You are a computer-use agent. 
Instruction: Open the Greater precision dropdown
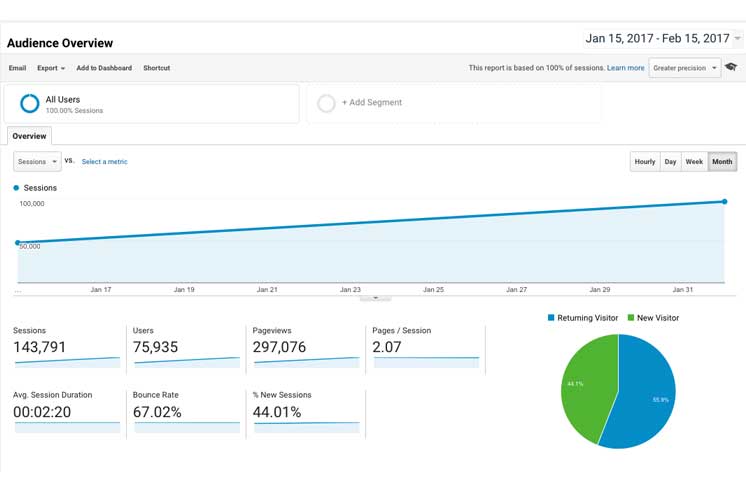(x=684, y=68)
